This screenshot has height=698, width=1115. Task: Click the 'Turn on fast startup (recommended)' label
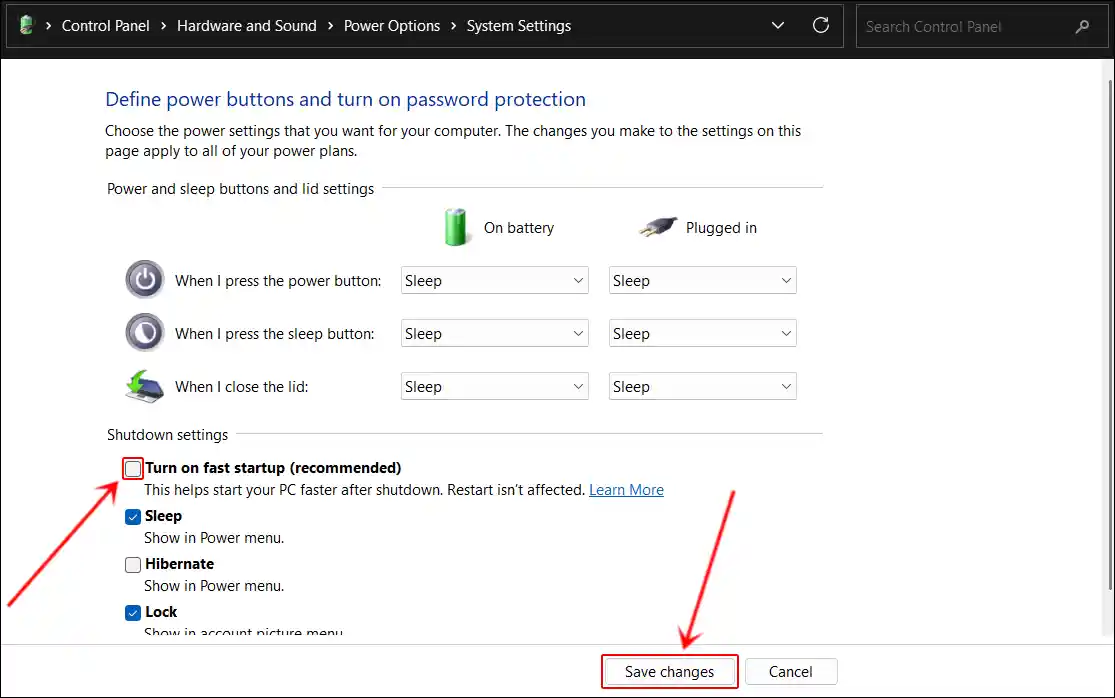tap(273, 468)
